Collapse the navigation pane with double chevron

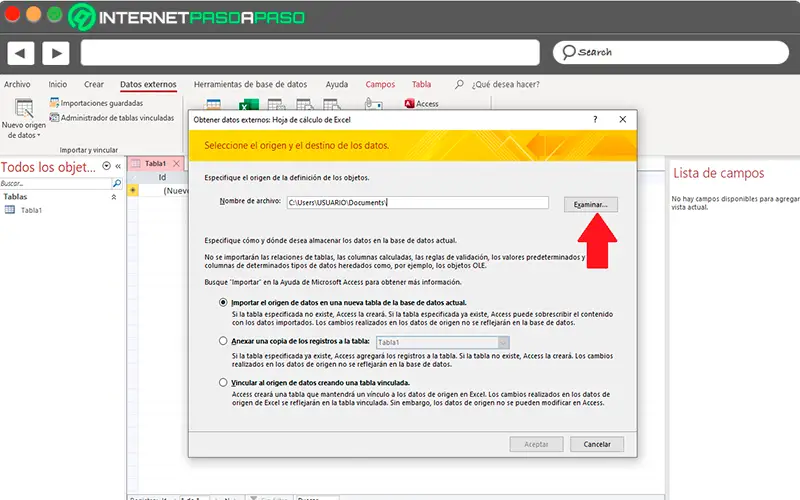pyautogui.click(x=118, y=166)
